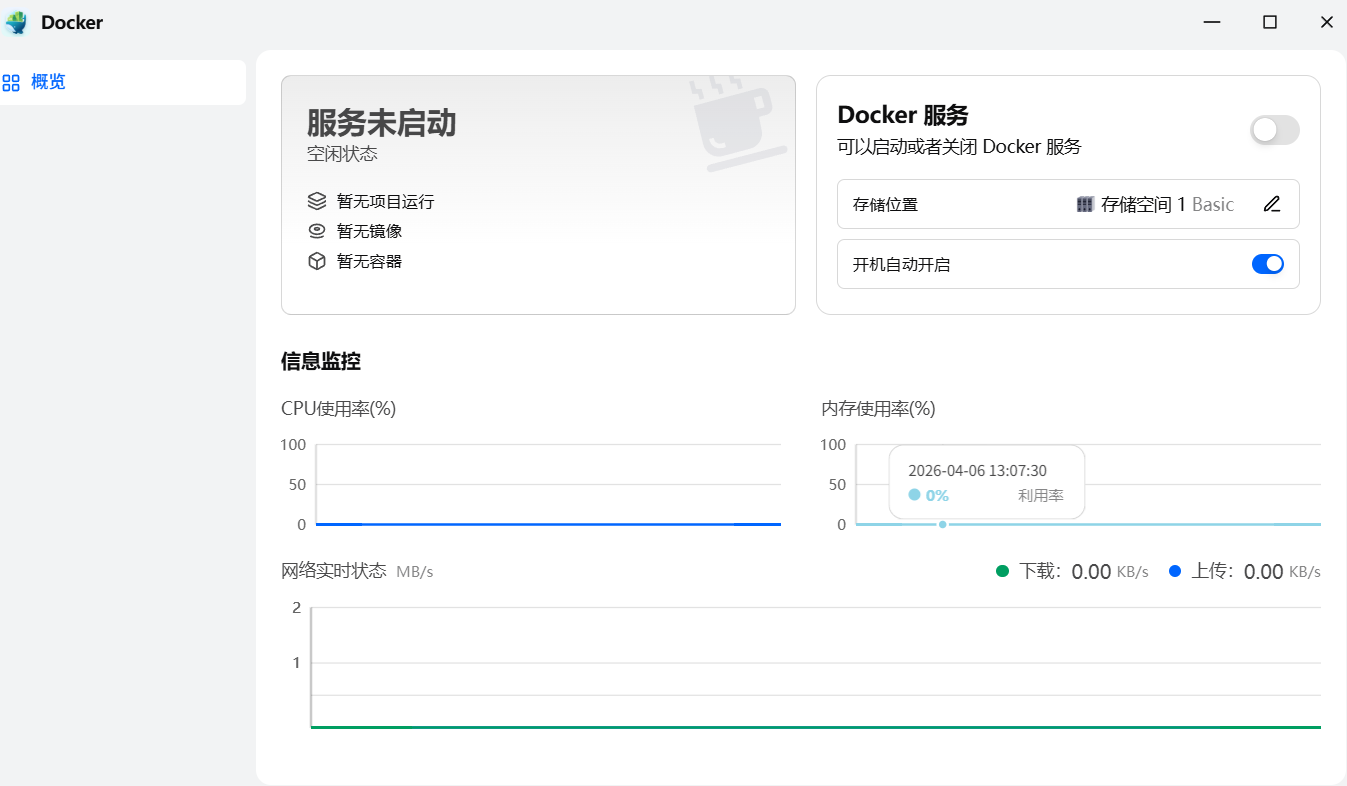Click the 0% value in memory tooltip

point(937,495)
